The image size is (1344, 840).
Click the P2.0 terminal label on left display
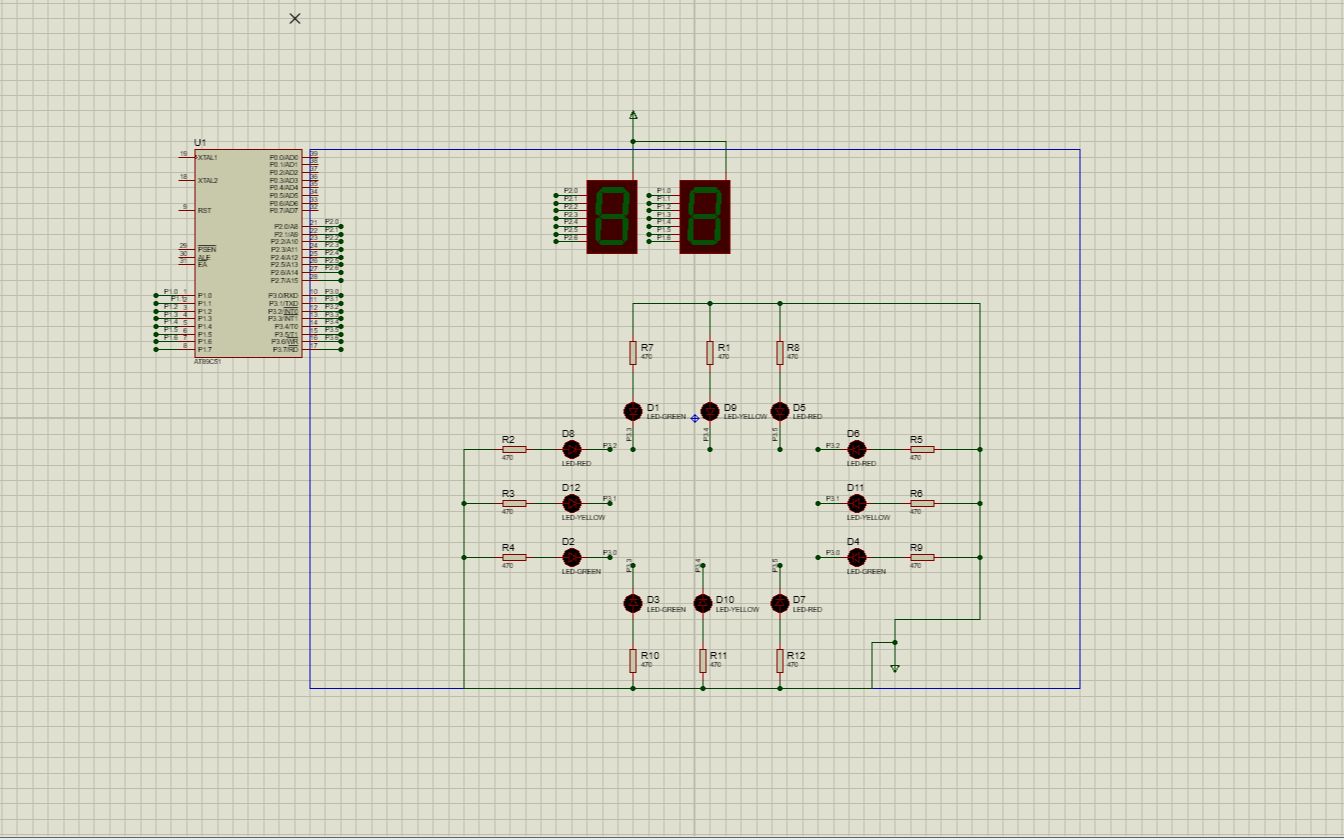pos(570,190)
